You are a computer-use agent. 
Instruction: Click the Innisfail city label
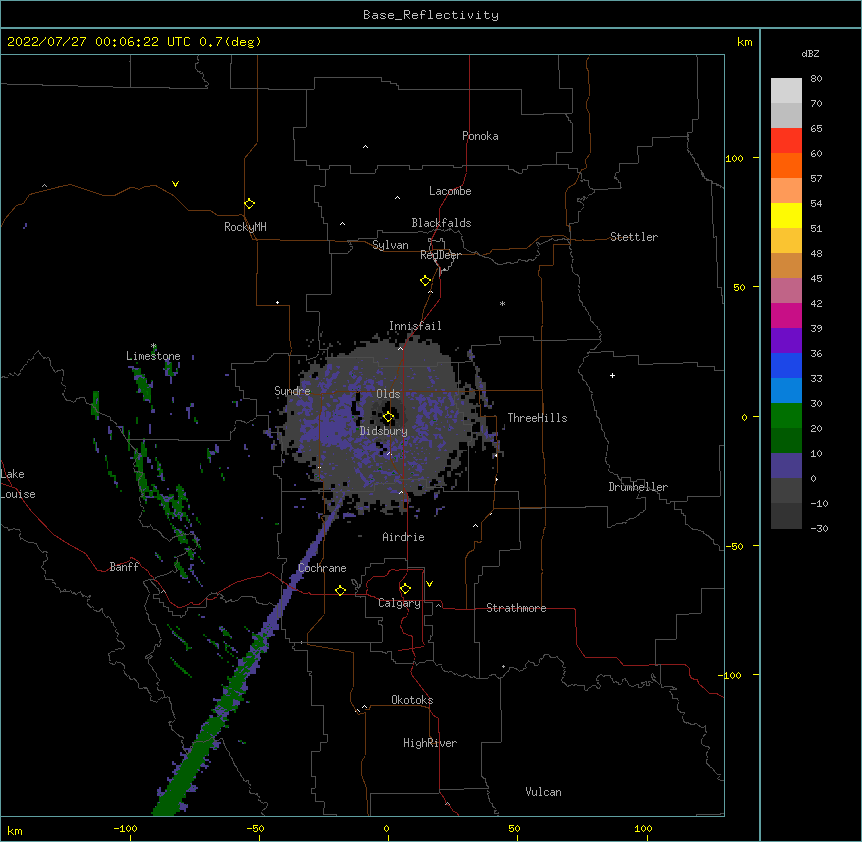click(x=415, y=326)
